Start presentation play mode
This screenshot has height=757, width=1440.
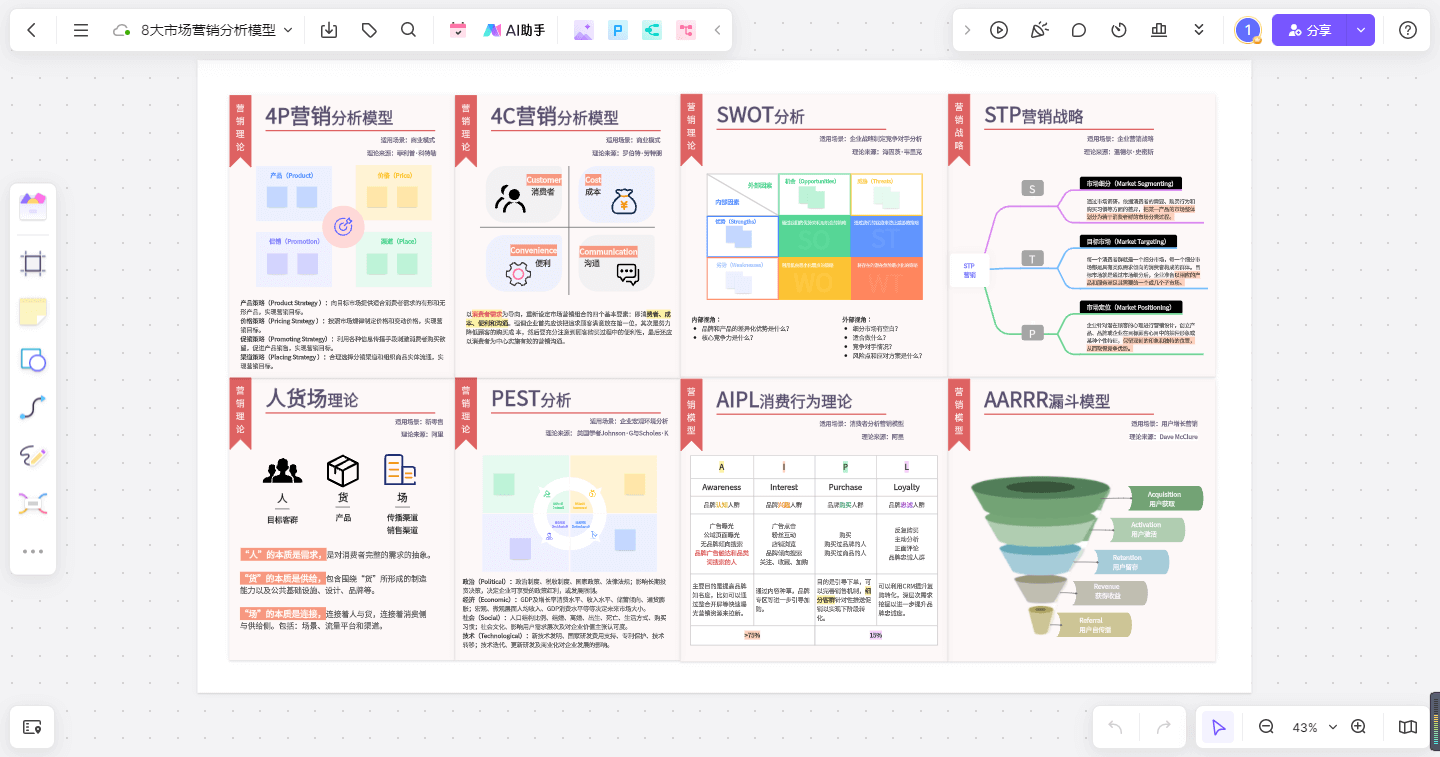point(999,30)
